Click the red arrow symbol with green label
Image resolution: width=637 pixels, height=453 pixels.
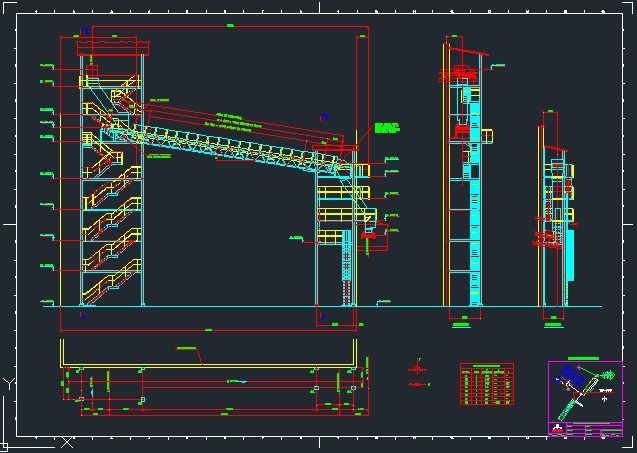(x=418, y=384)
